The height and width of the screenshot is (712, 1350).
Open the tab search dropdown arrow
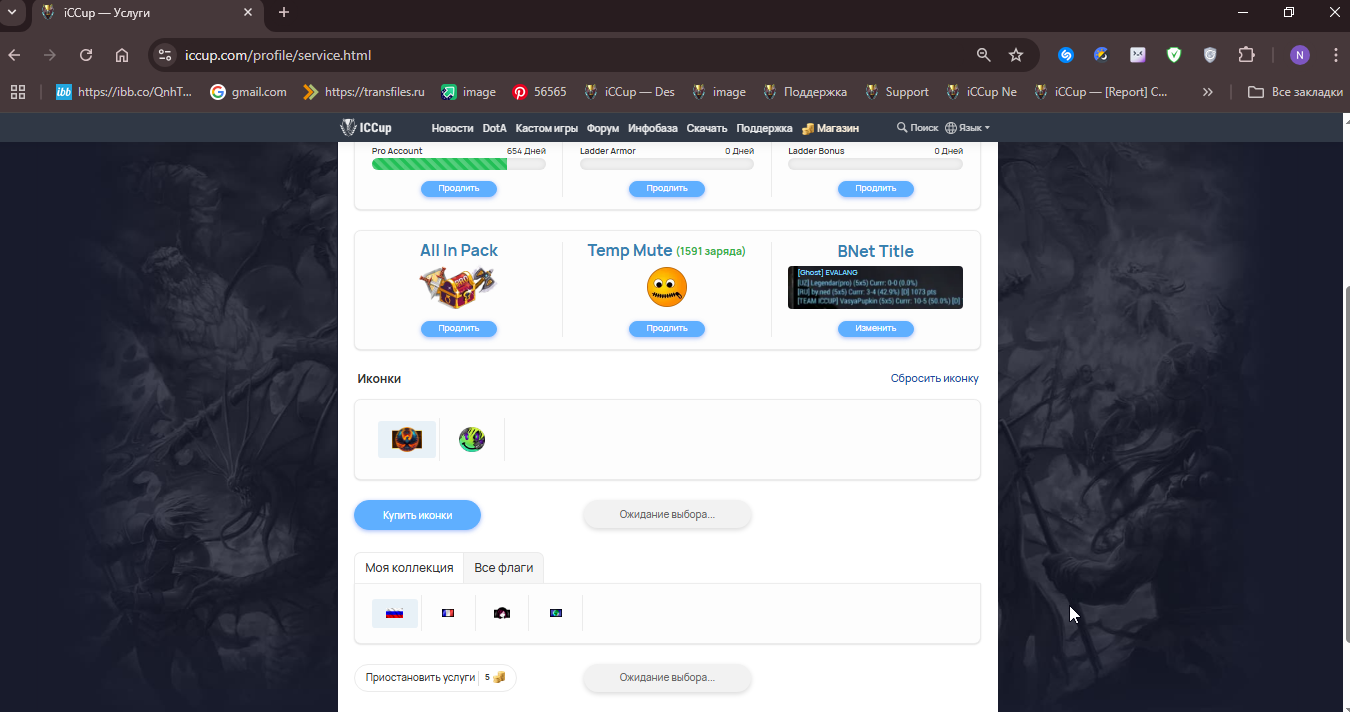click(x=12, y=12)
